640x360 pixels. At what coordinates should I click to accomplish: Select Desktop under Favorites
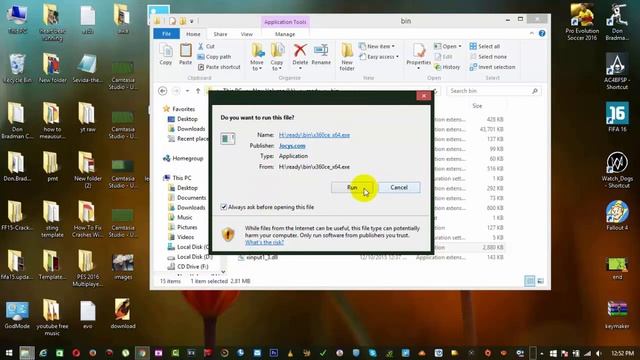(x=183, y=119)
